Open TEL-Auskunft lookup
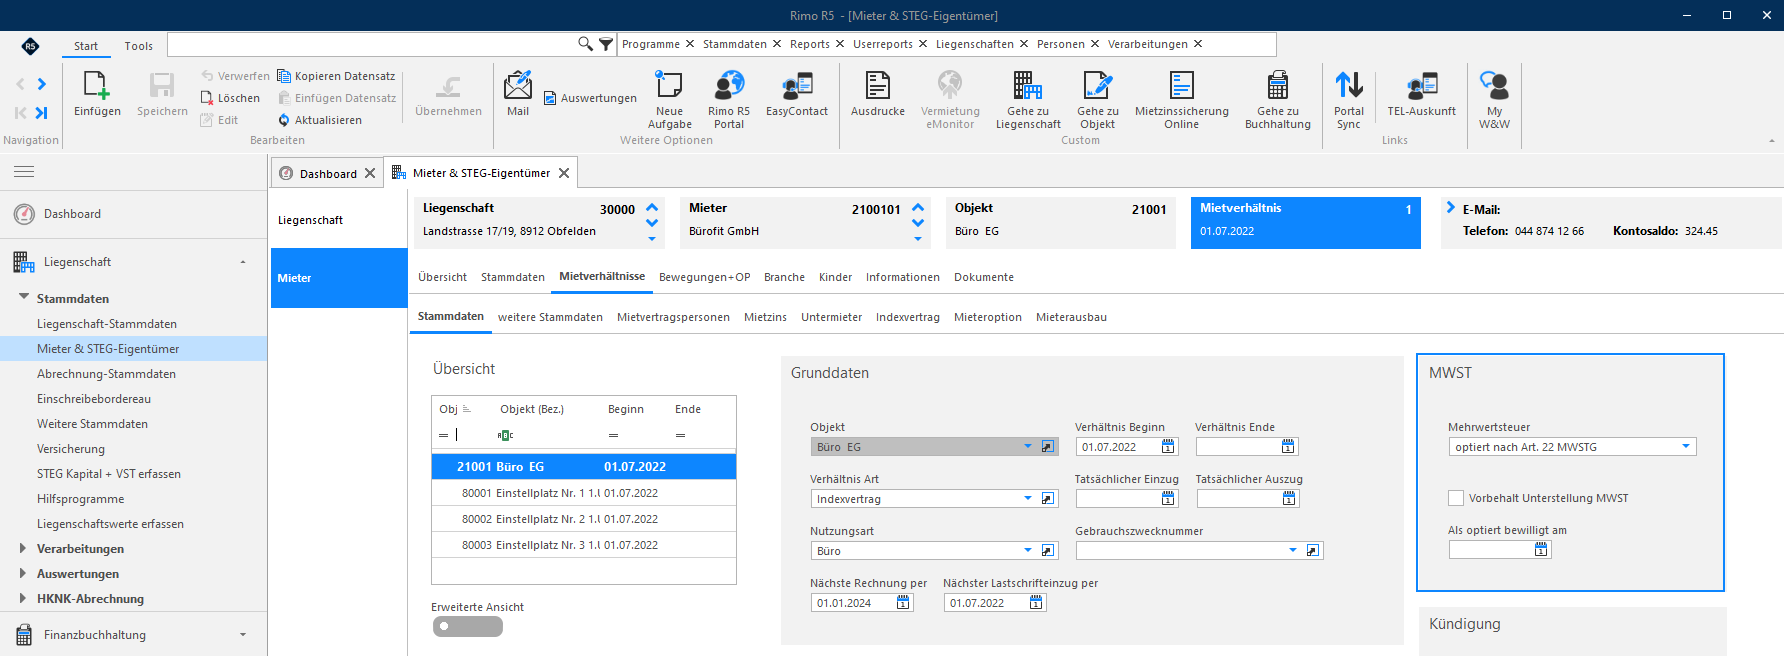1784x656 pixels. click(x=1422, y=95)
